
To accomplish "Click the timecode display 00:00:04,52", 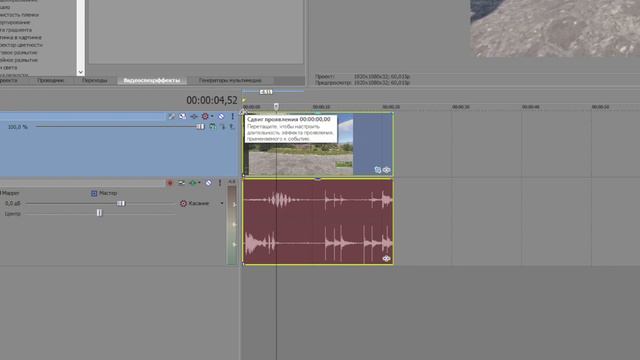I will pyautogui.click(x=212, y=100).
